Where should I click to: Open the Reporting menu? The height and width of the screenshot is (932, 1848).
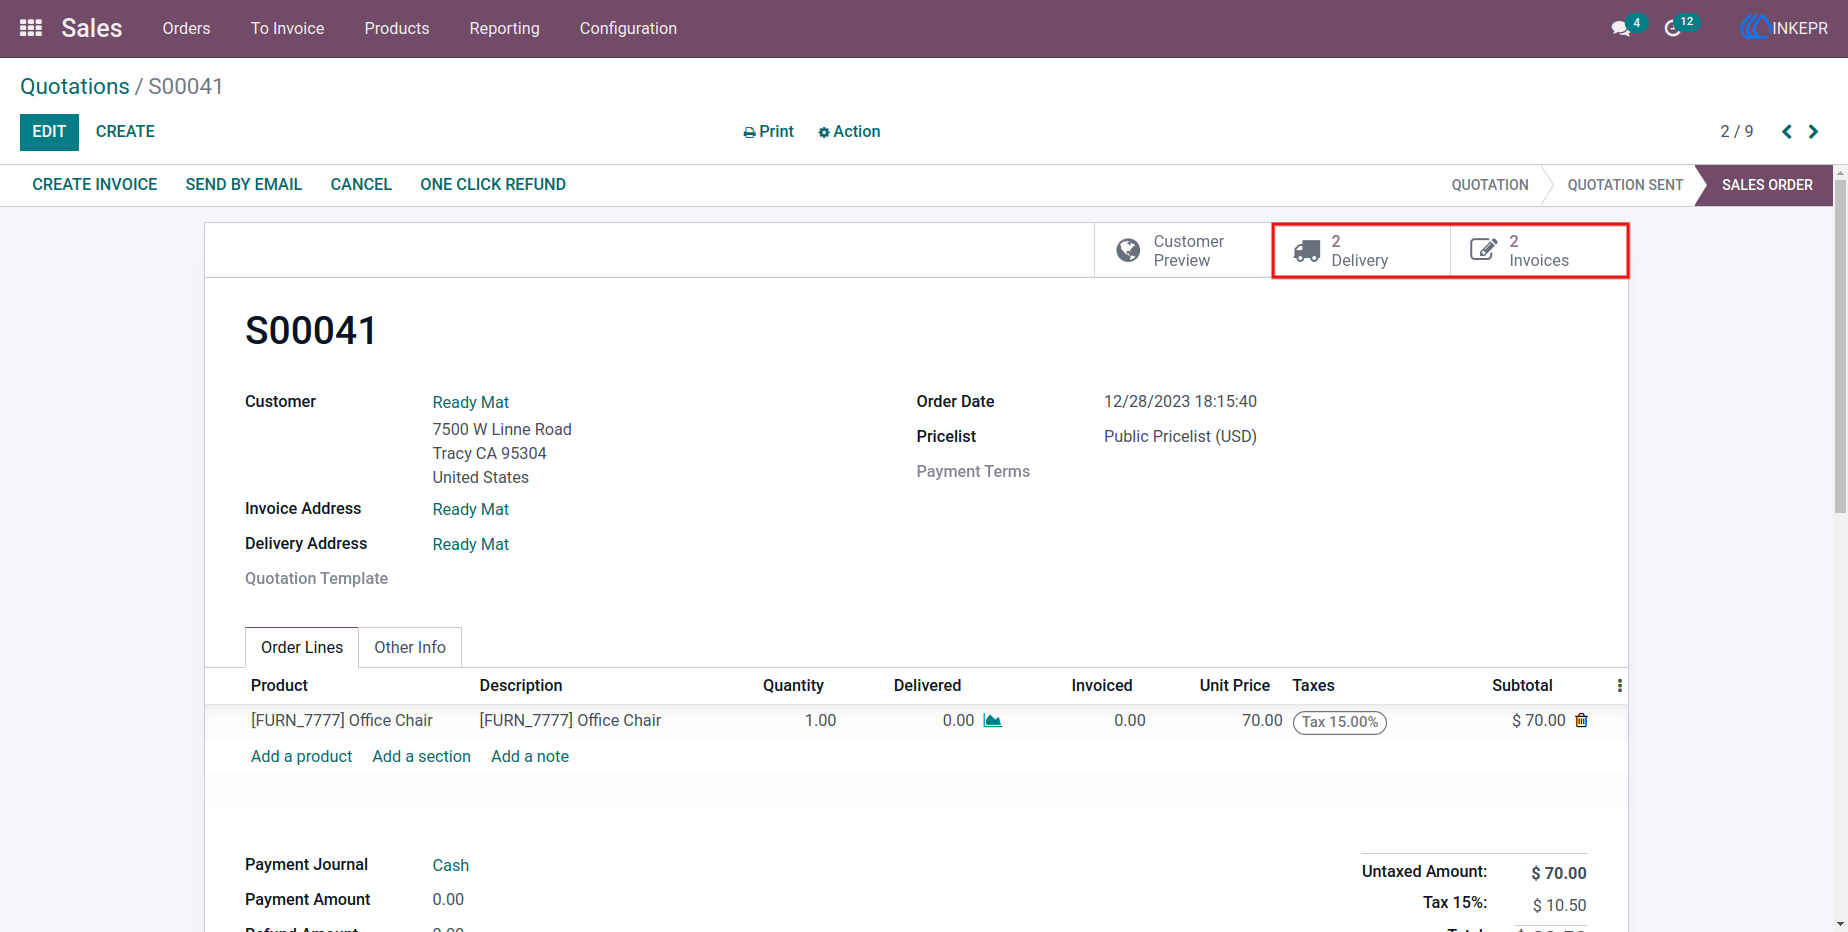coord(505,28)
